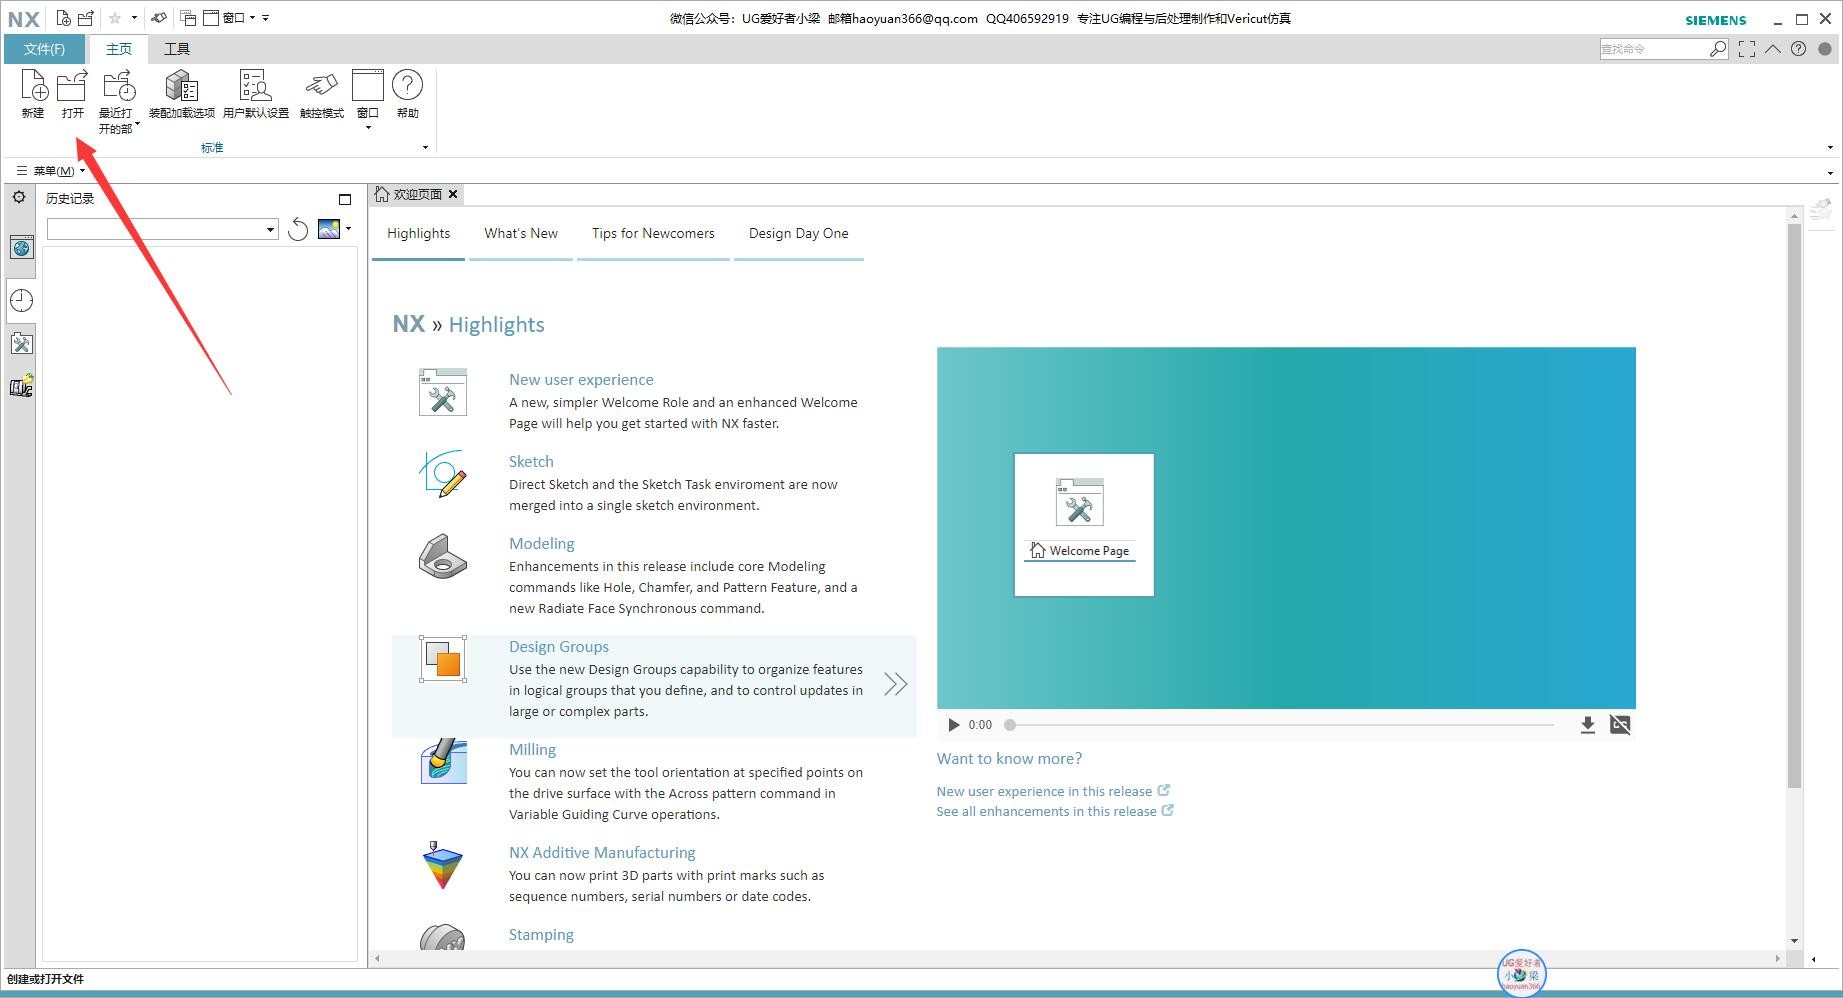1843x998 pixels.
Task: Open NX Additive Manufacturing link
Action: pyautogui.click(x=602, y=853)
